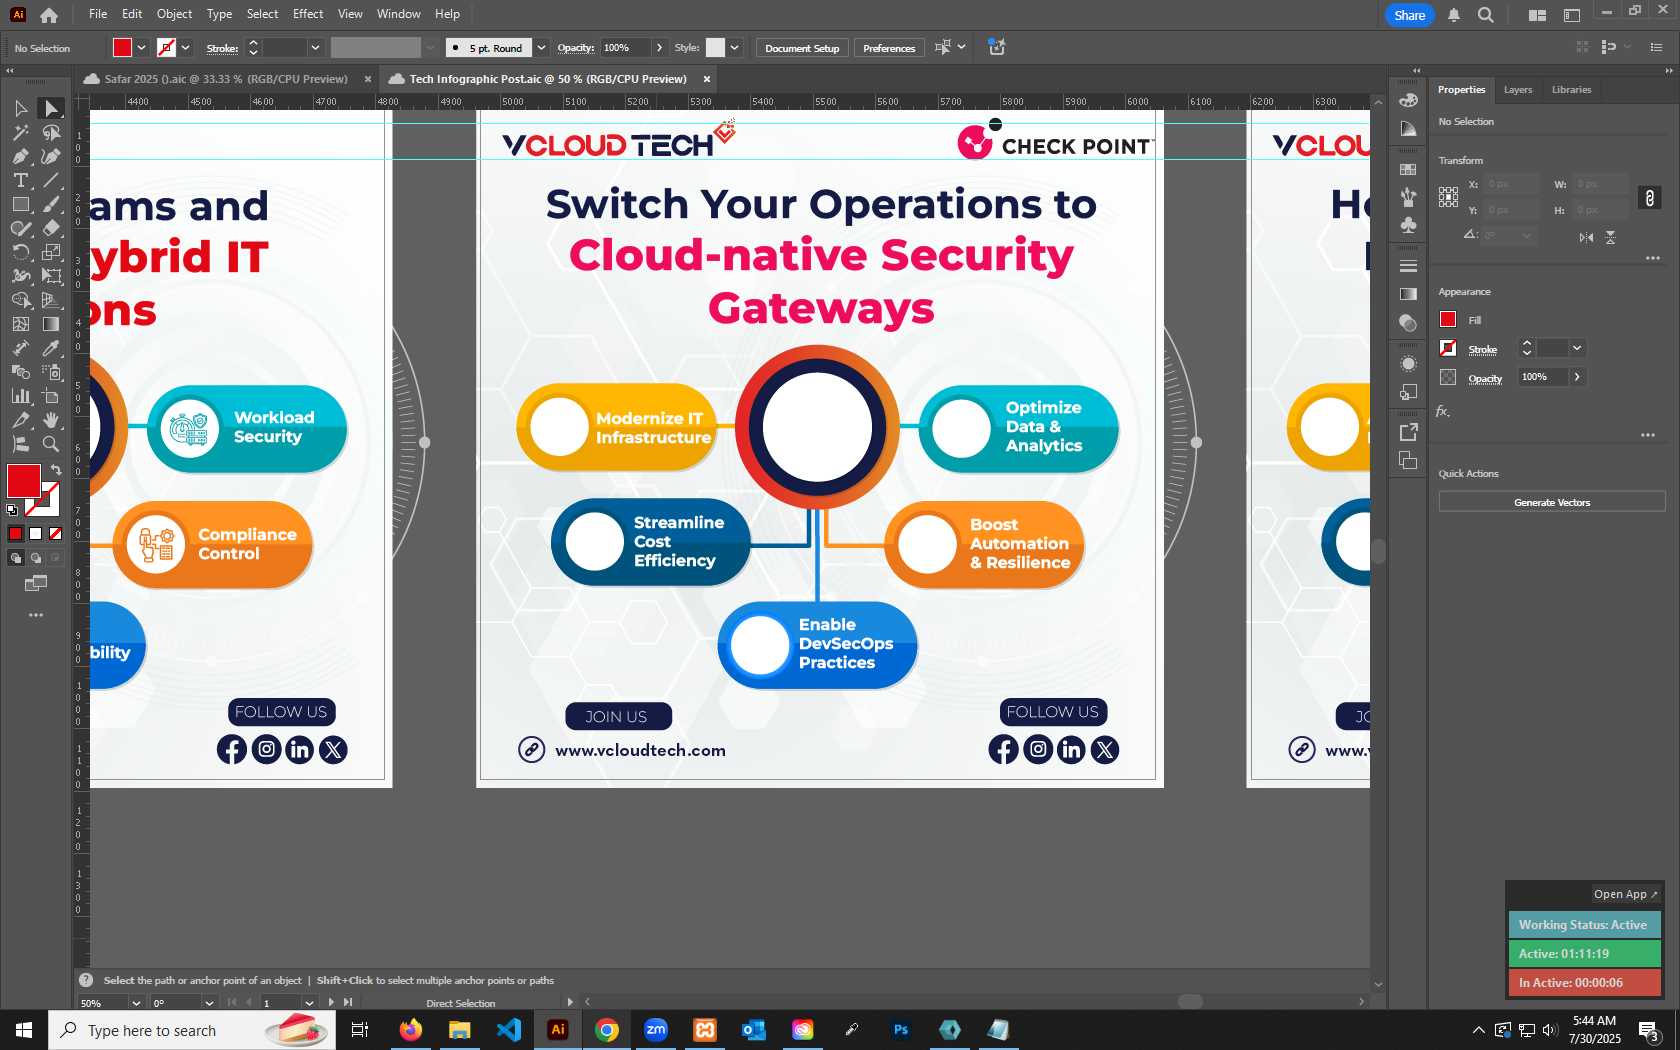Swap fill and stroke colors arrow
Image resolution: width=1680 pixels, height=1050 pixels.
pyautogui.click(x=56, y=469)
